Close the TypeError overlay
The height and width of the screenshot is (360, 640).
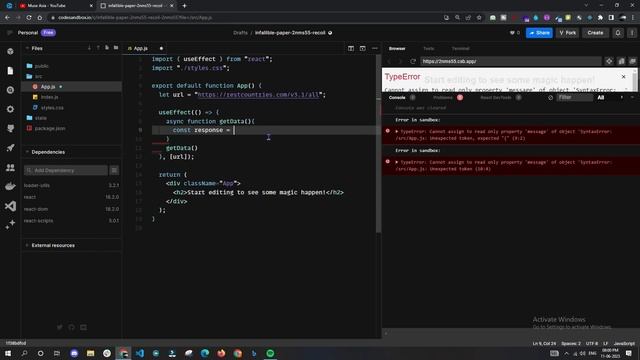pyautogui.click(x=623, y=77)
